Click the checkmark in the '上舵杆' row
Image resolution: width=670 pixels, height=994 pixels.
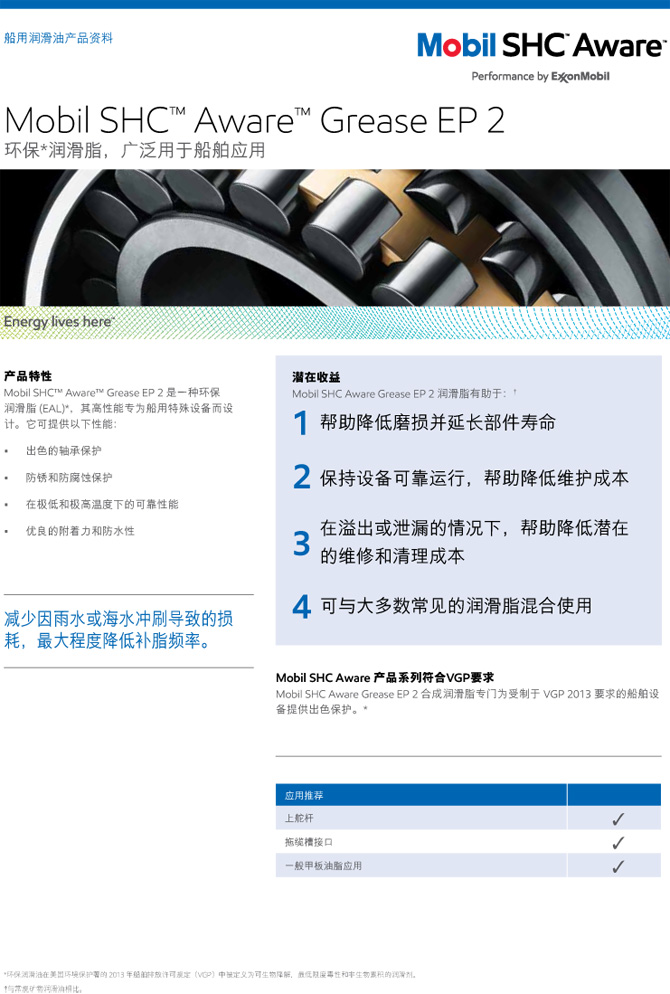tap(618, 819)
